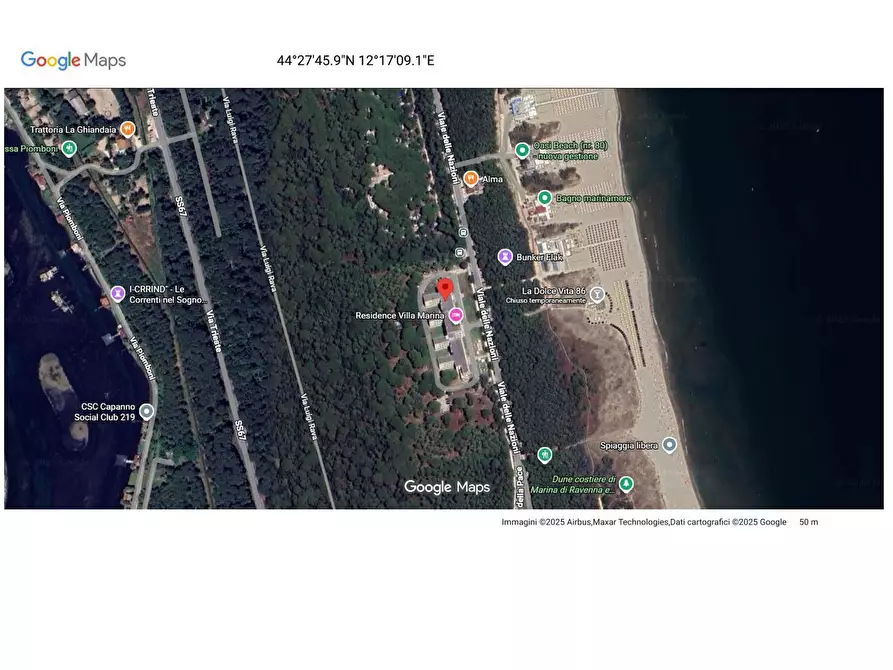Click the Dune costiere tree park pin
893x670 pixels.
[626, 484]
